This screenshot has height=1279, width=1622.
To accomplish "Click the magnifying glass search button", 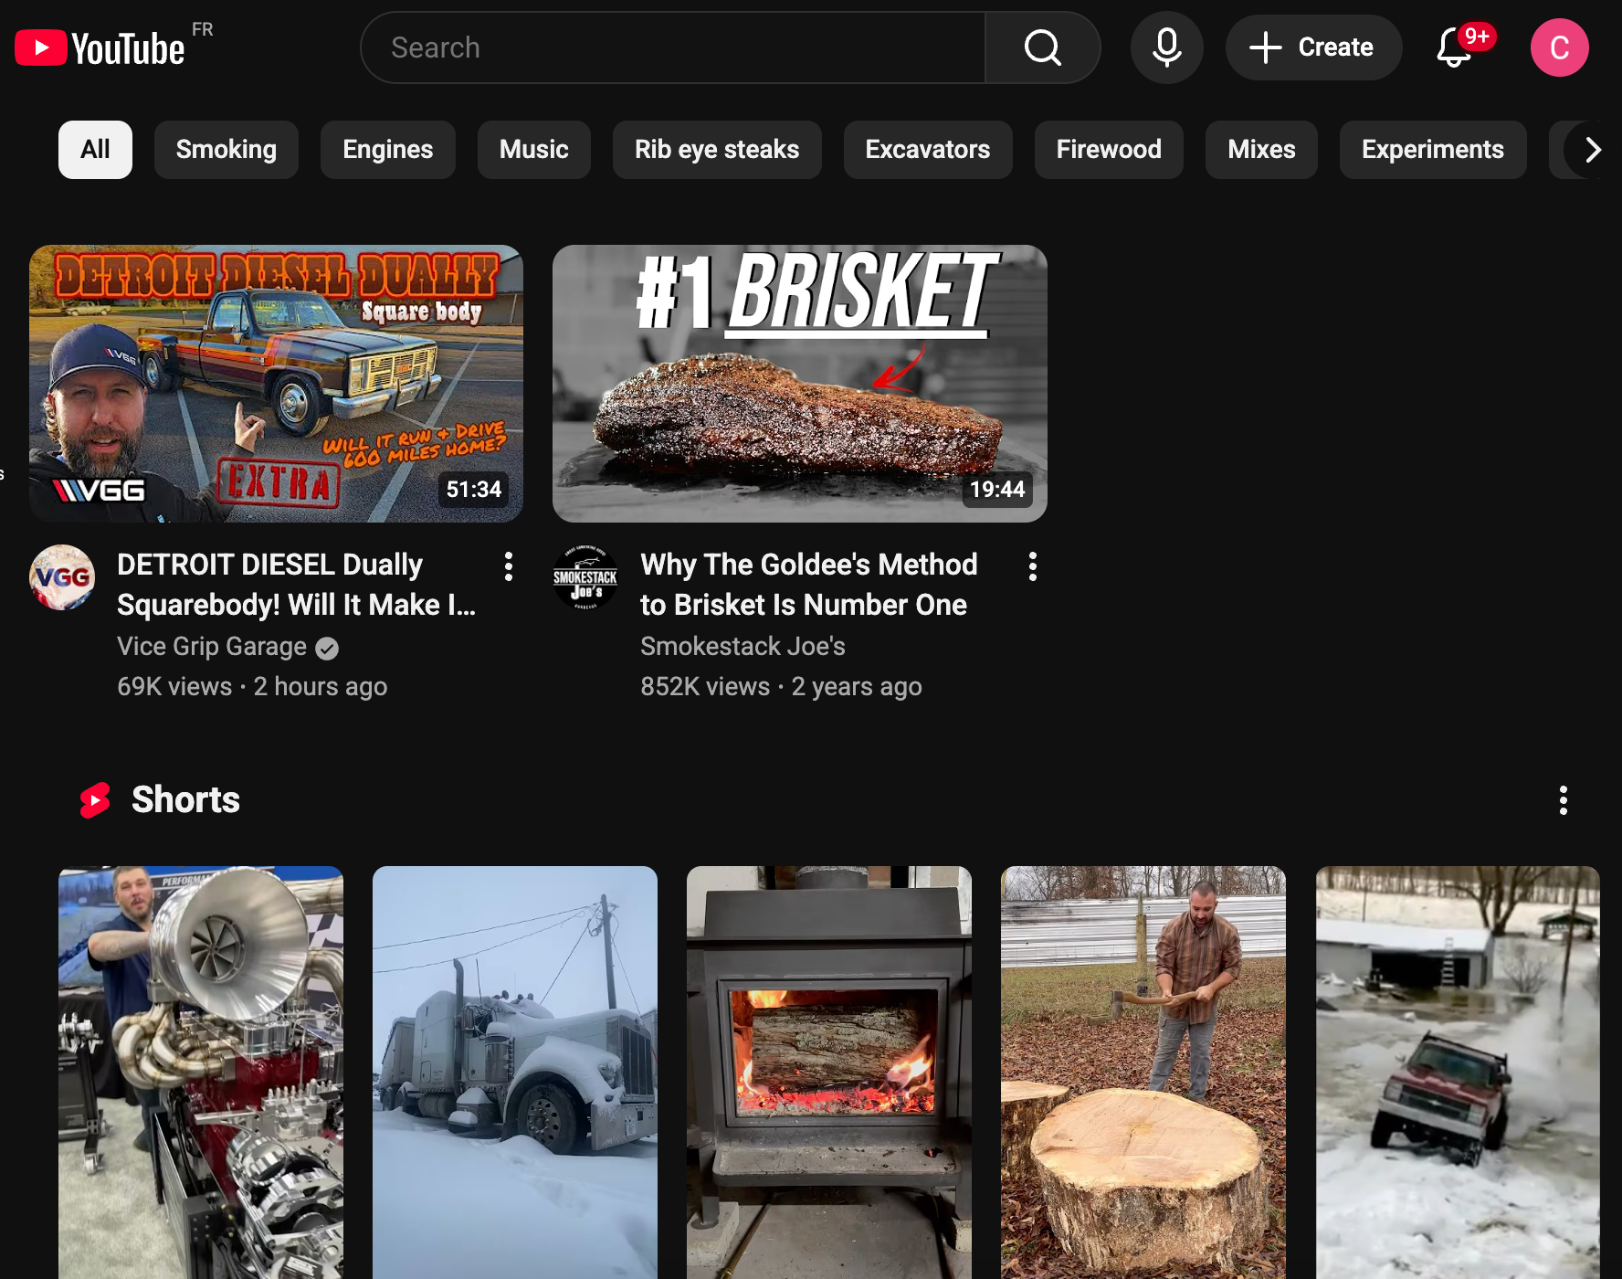I will [x=1042, y=48].
